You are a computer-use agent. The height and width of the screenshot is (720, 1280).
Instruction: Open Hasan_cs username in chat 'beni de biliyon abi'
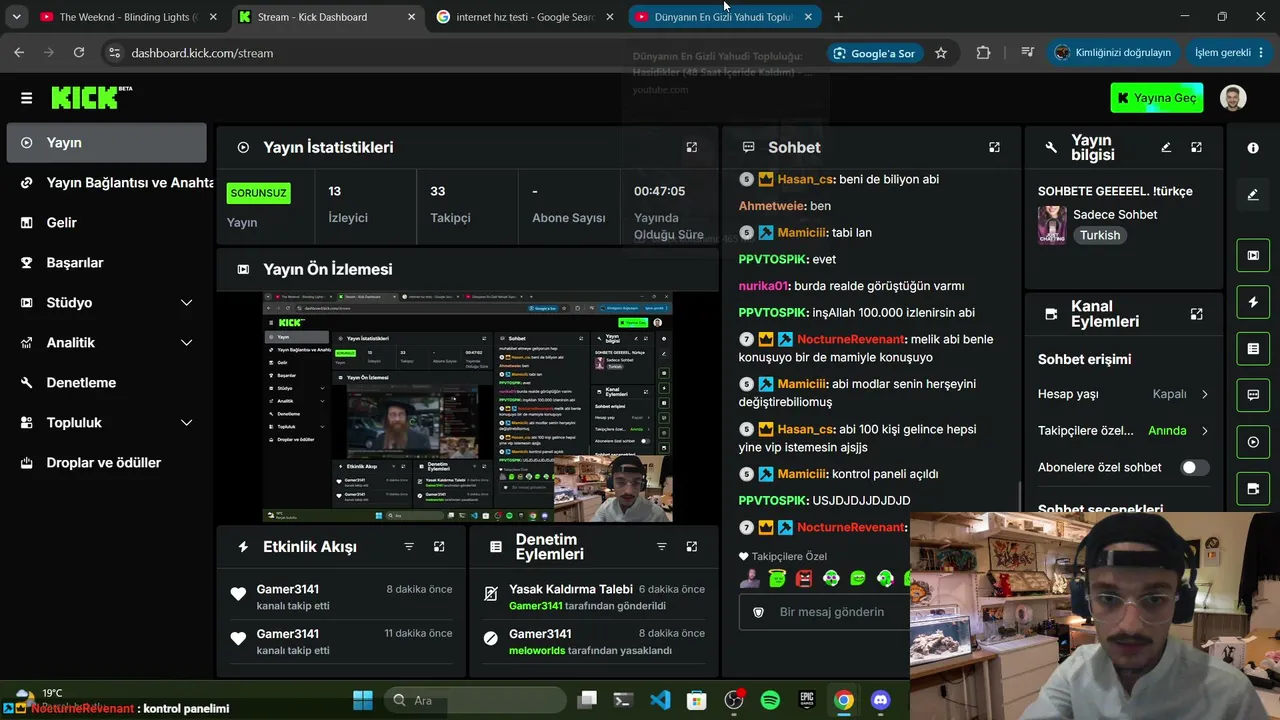tap(805, 179)
